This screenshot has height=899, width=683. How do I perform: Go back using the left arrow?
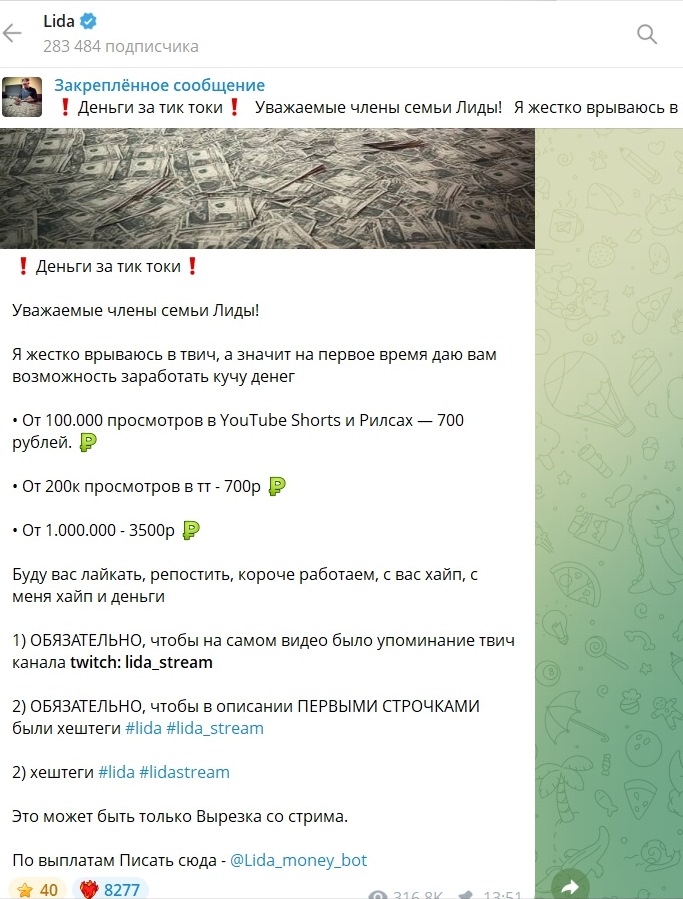click(x=12, y=34)
